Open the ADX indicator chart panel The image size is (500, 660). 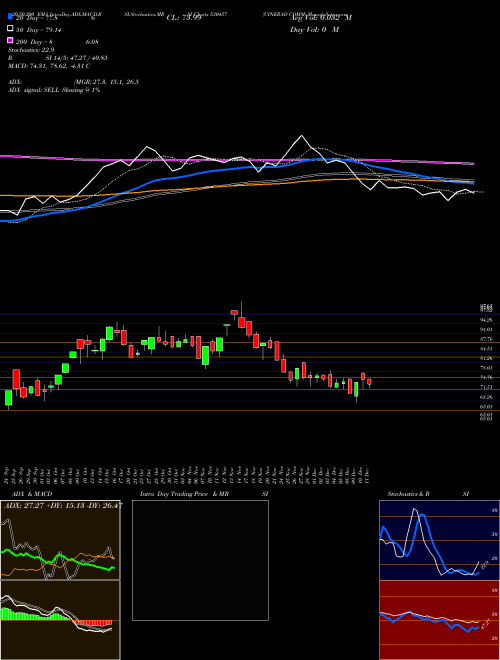(60, 540)
